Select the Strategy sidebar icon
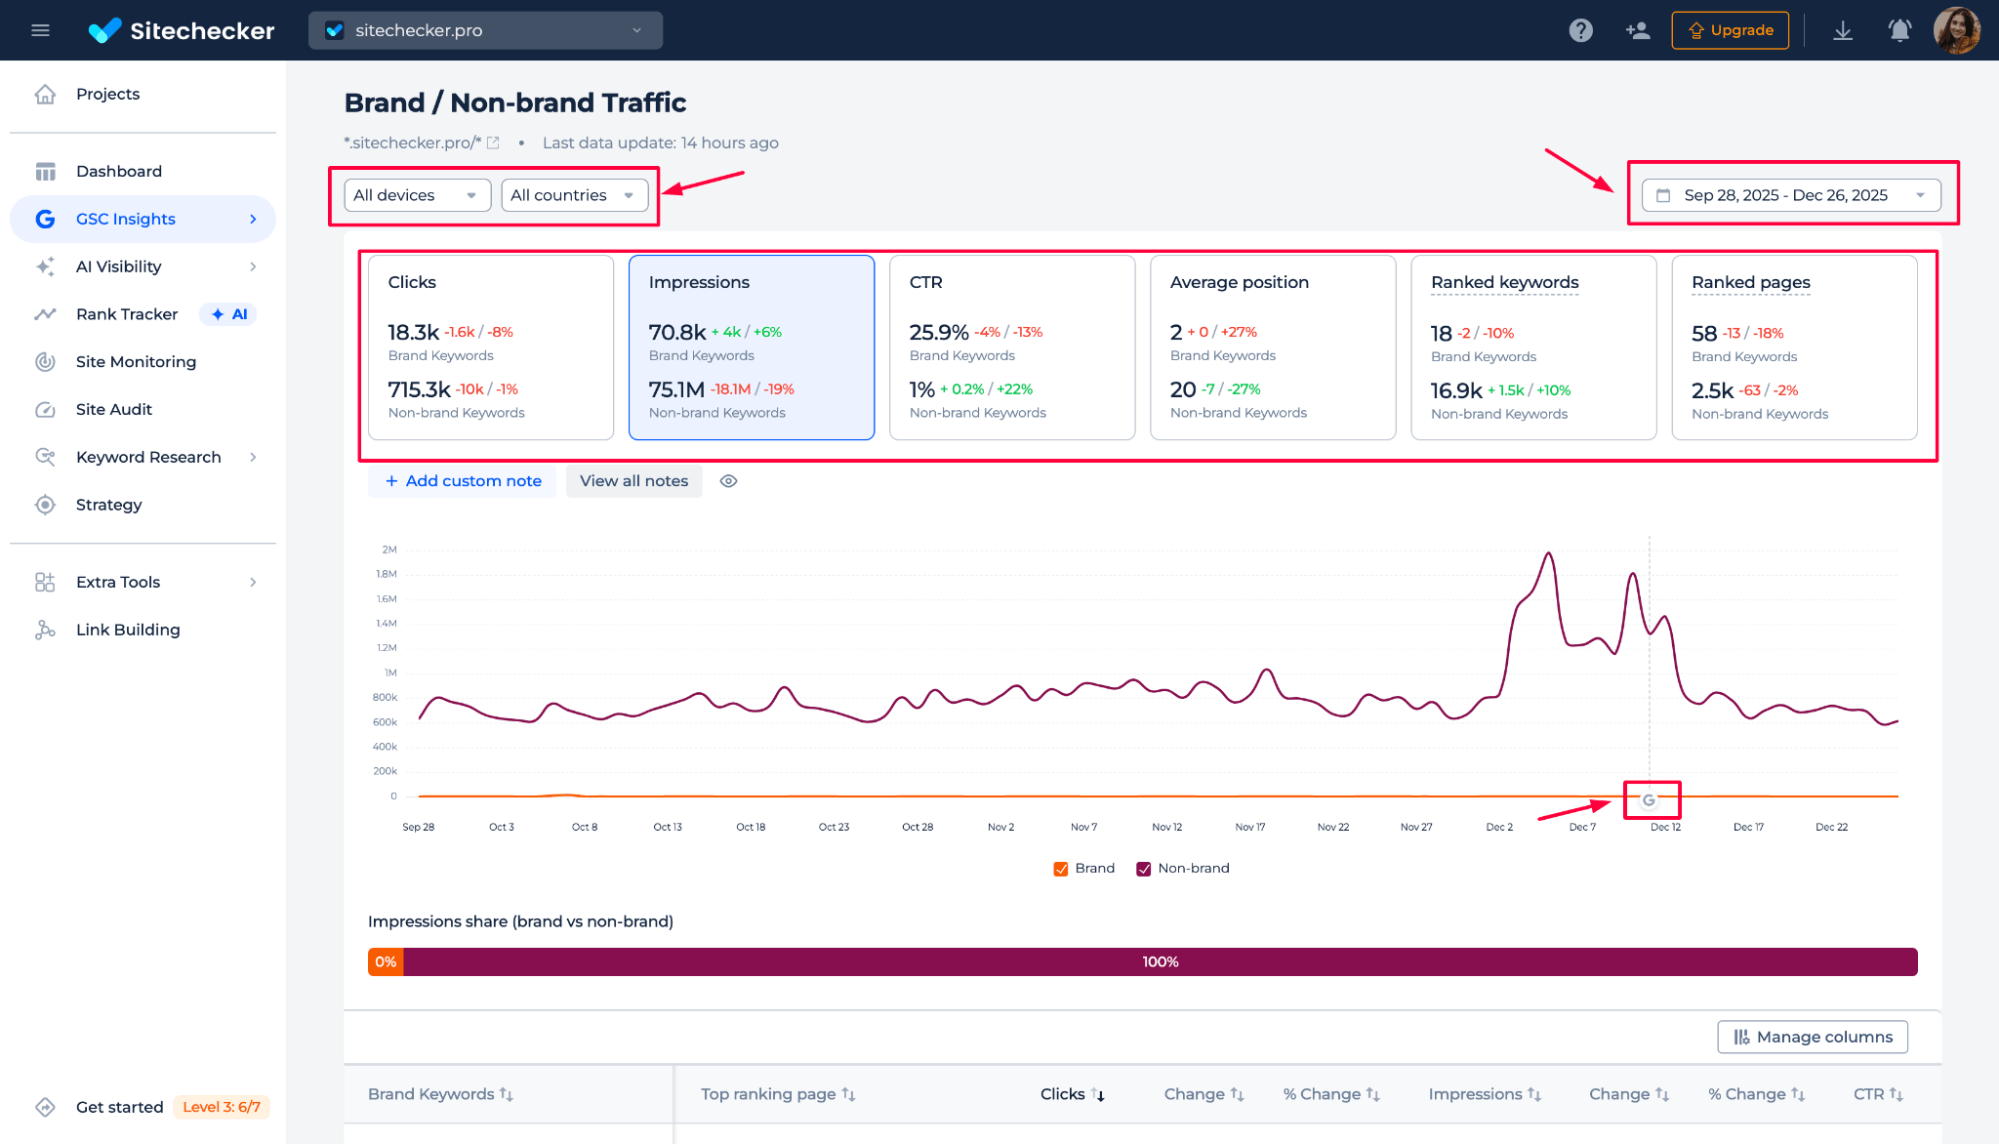Image resolution: width=1999 pixels, height=1144 pixels. point(45,504)
